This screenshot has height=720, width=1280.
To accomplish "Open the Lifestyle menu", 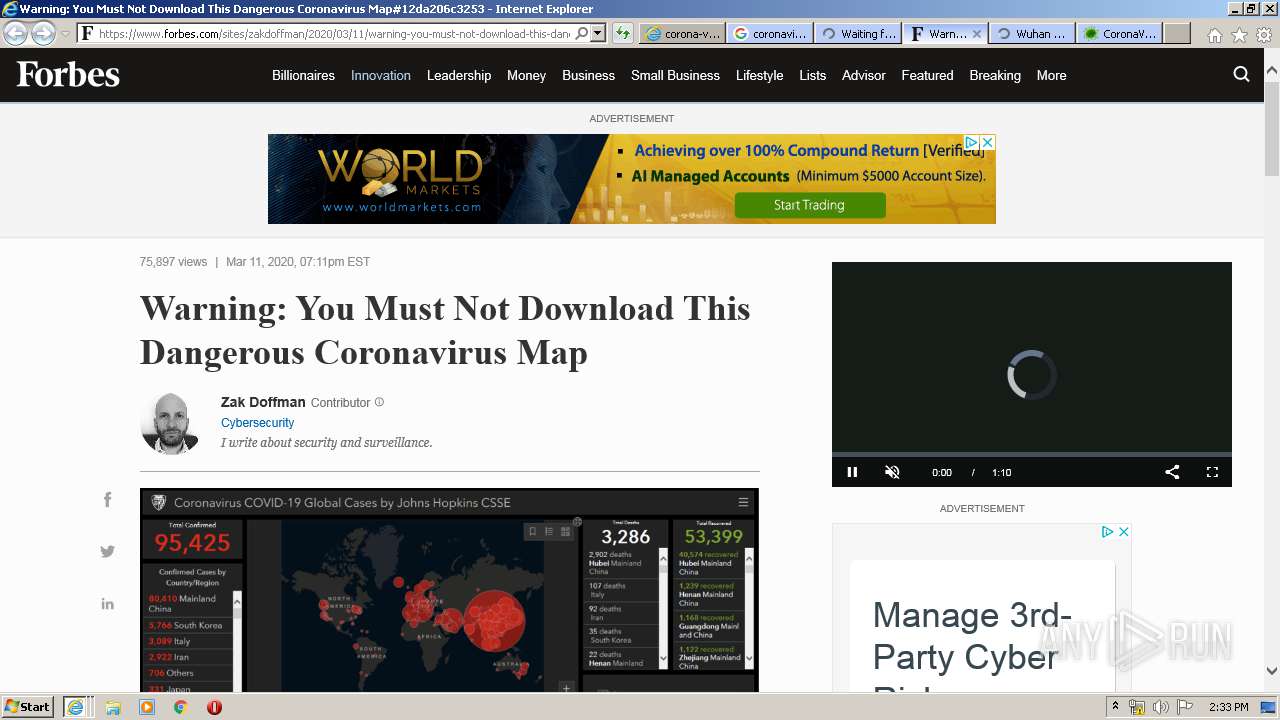I will click(x=759, y=75).
